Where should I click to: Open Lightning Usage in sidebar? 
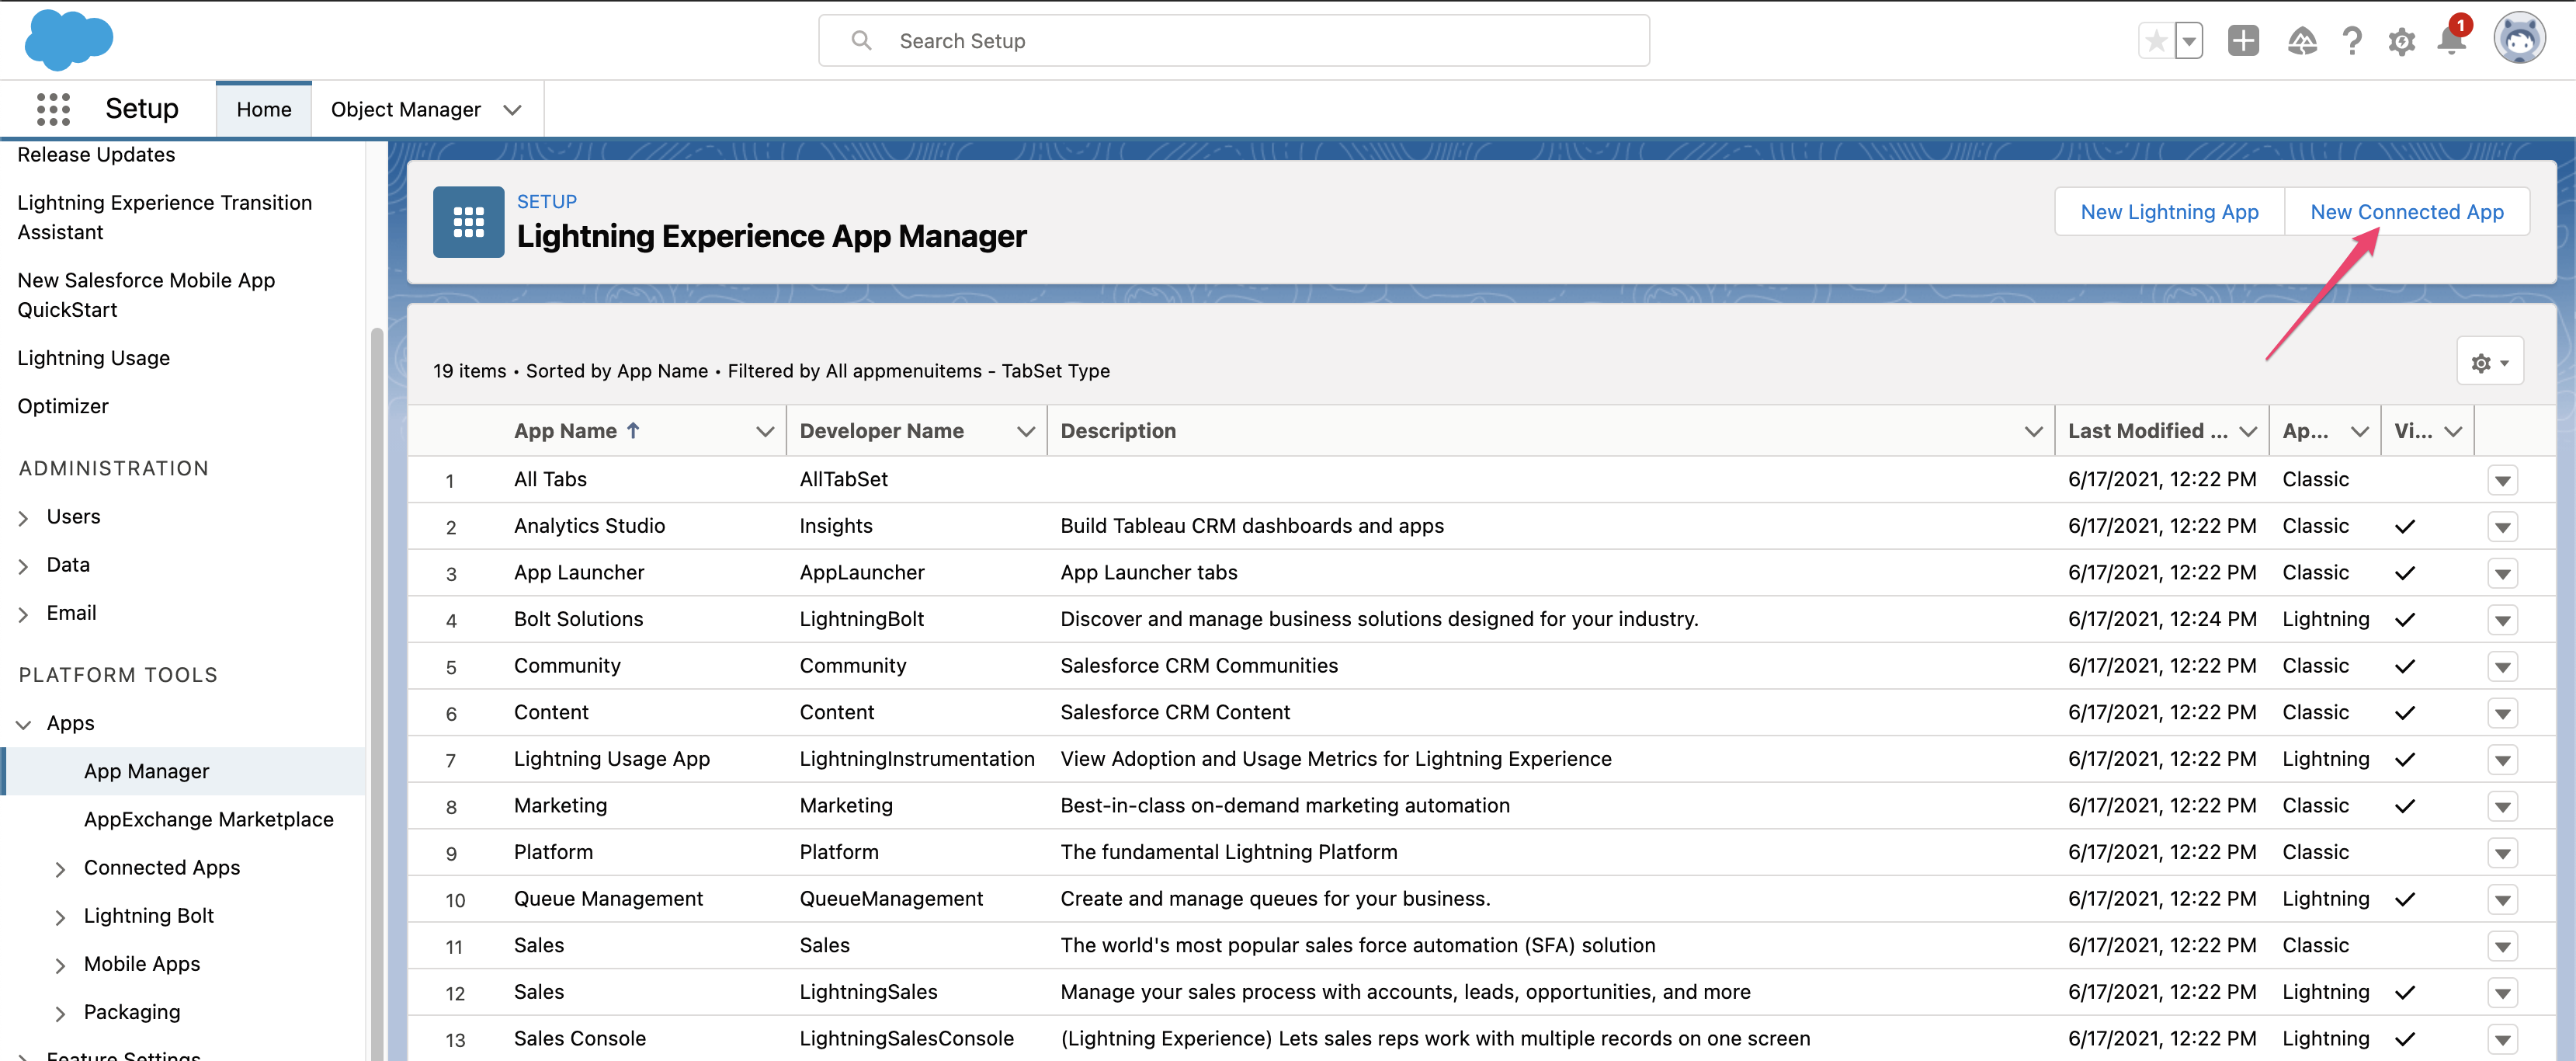pyautogui.click(x=93, y=358)
